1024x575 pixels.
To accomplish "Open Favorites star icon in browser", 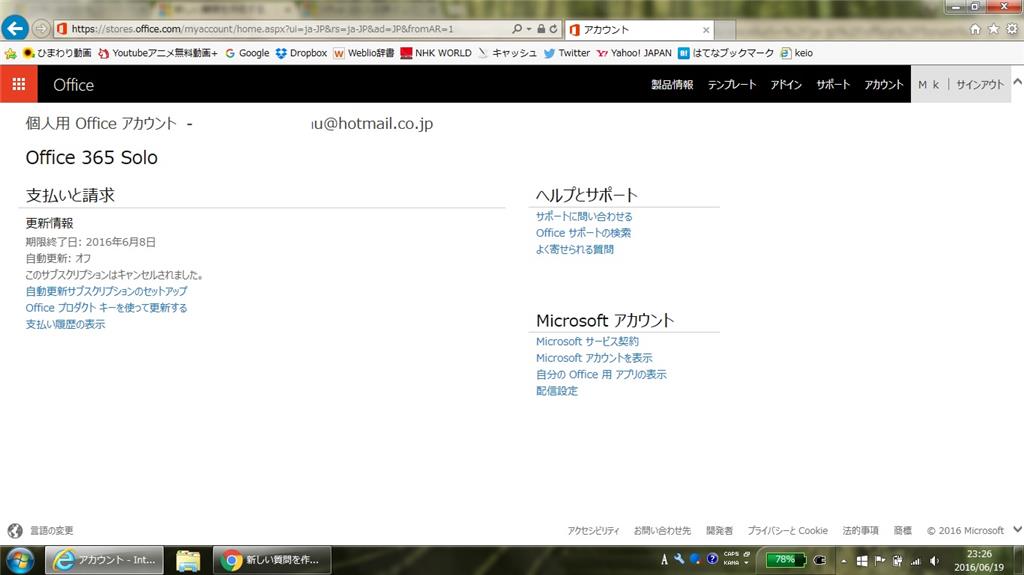I will click(993, 29).
